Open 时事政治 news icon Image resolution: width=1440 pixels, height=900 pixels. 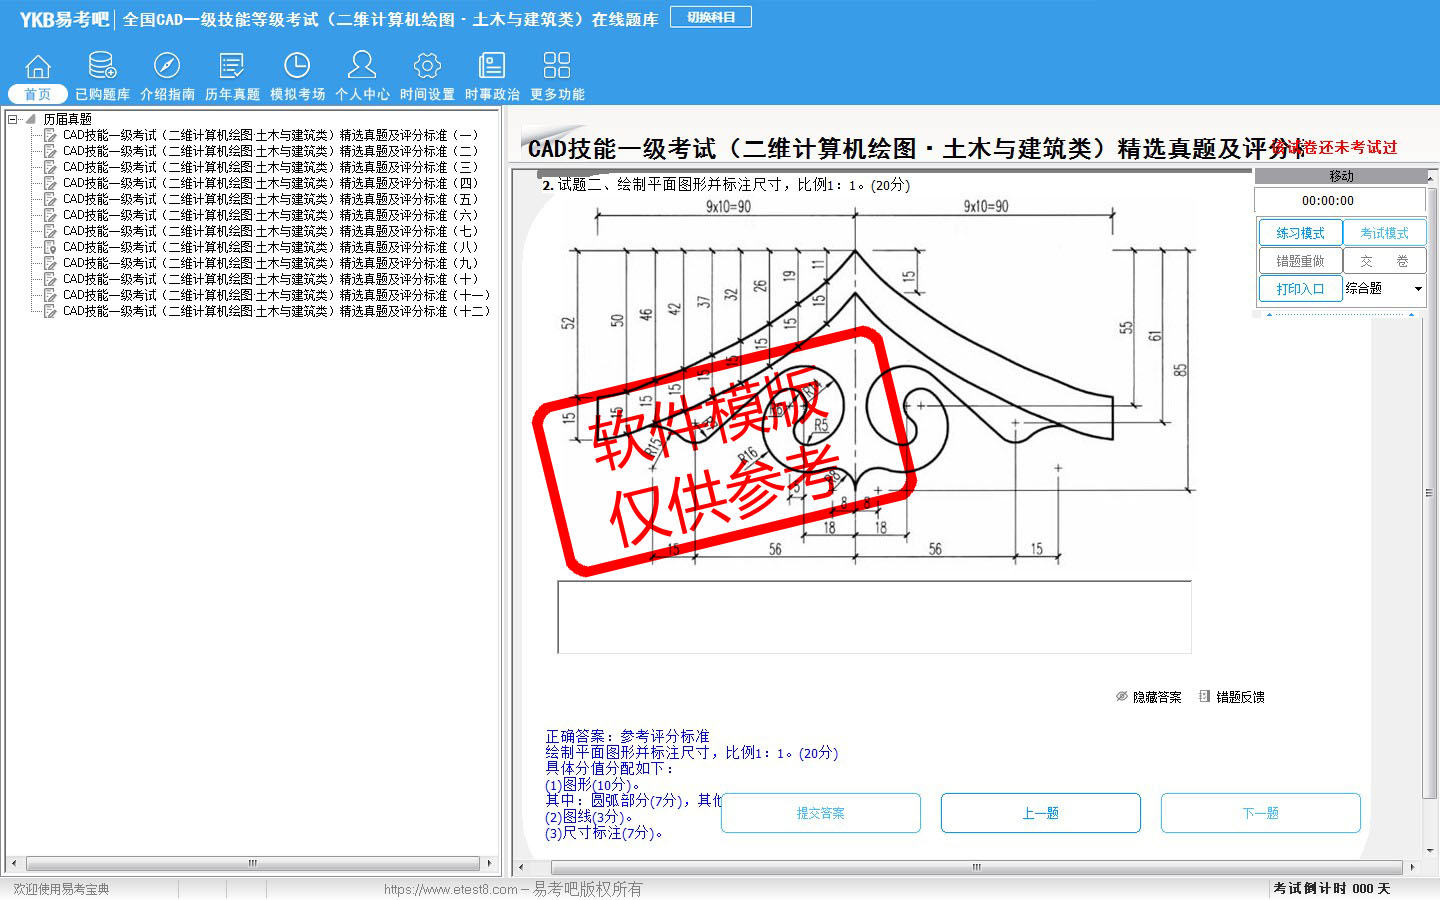coord(492,67)
